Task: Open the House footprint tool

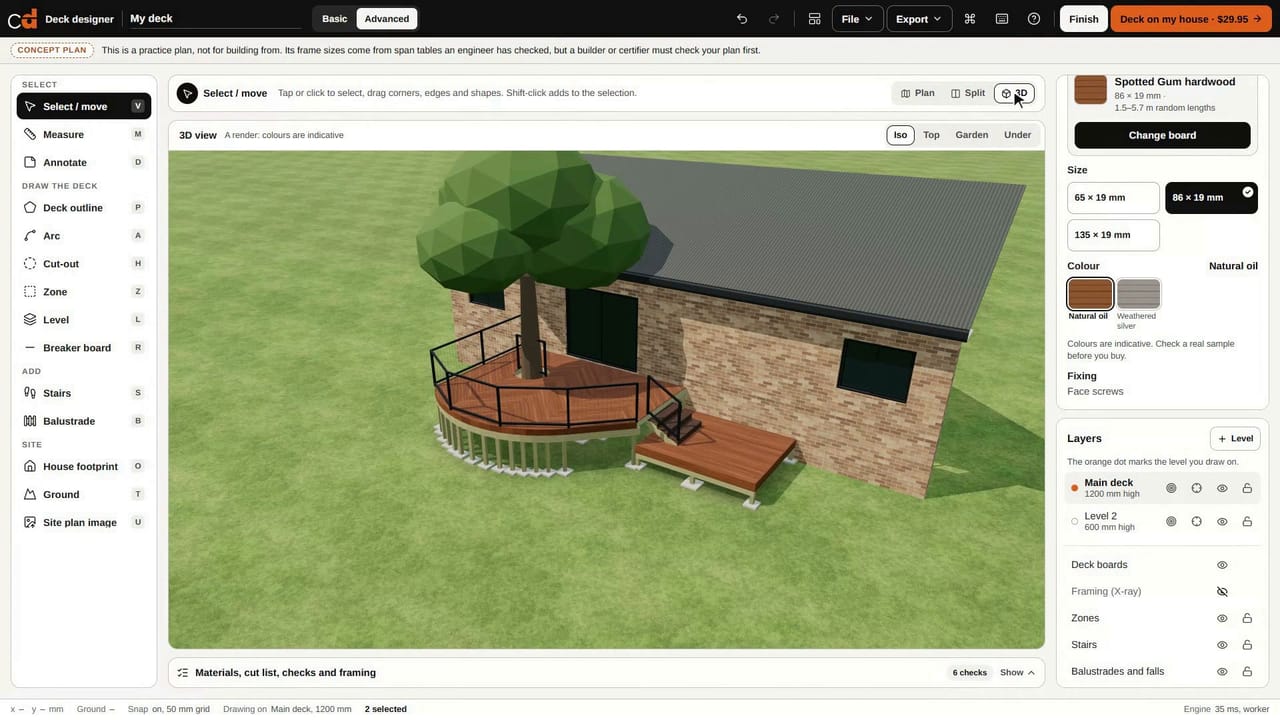Action: [84, 466]
